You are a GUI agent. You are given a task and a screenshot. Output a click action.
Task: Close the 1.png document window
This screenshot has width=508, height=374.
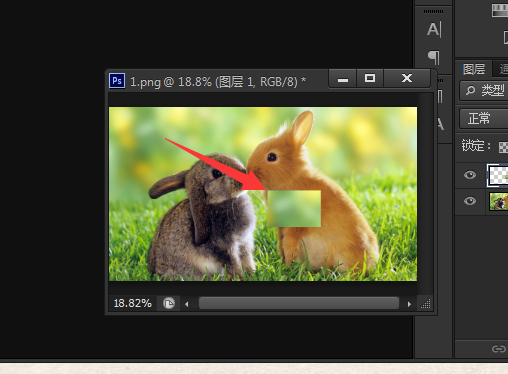[407, 79]
